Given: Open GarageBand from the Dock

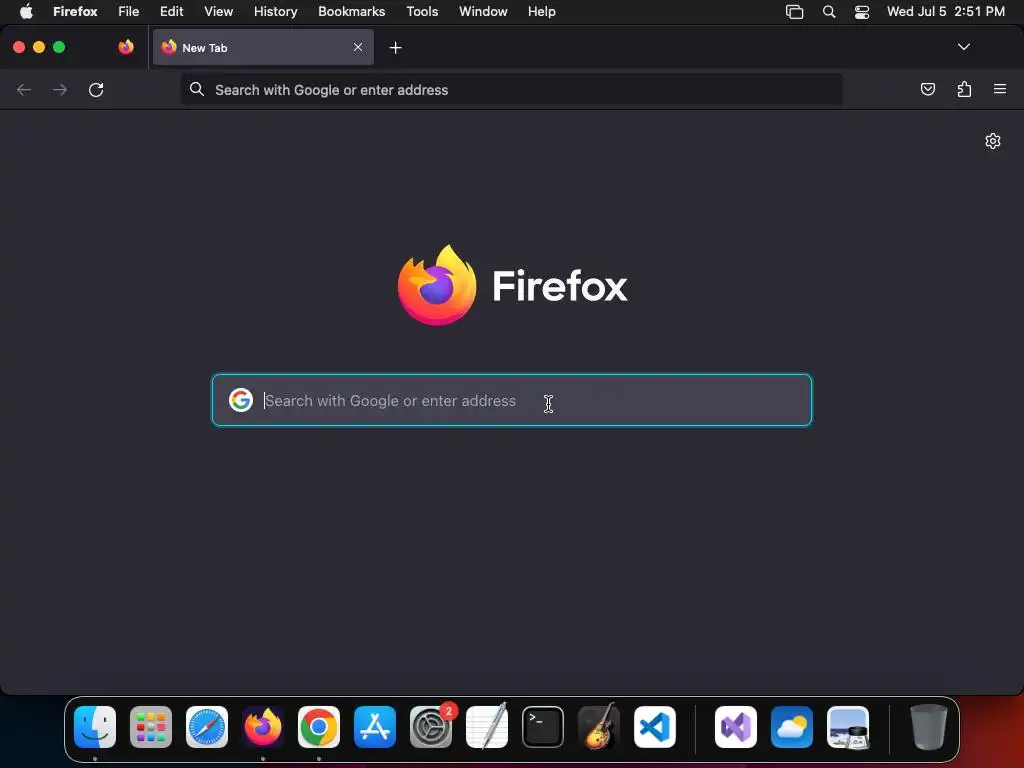Looking at the screenshot, I should coord(599,727).
